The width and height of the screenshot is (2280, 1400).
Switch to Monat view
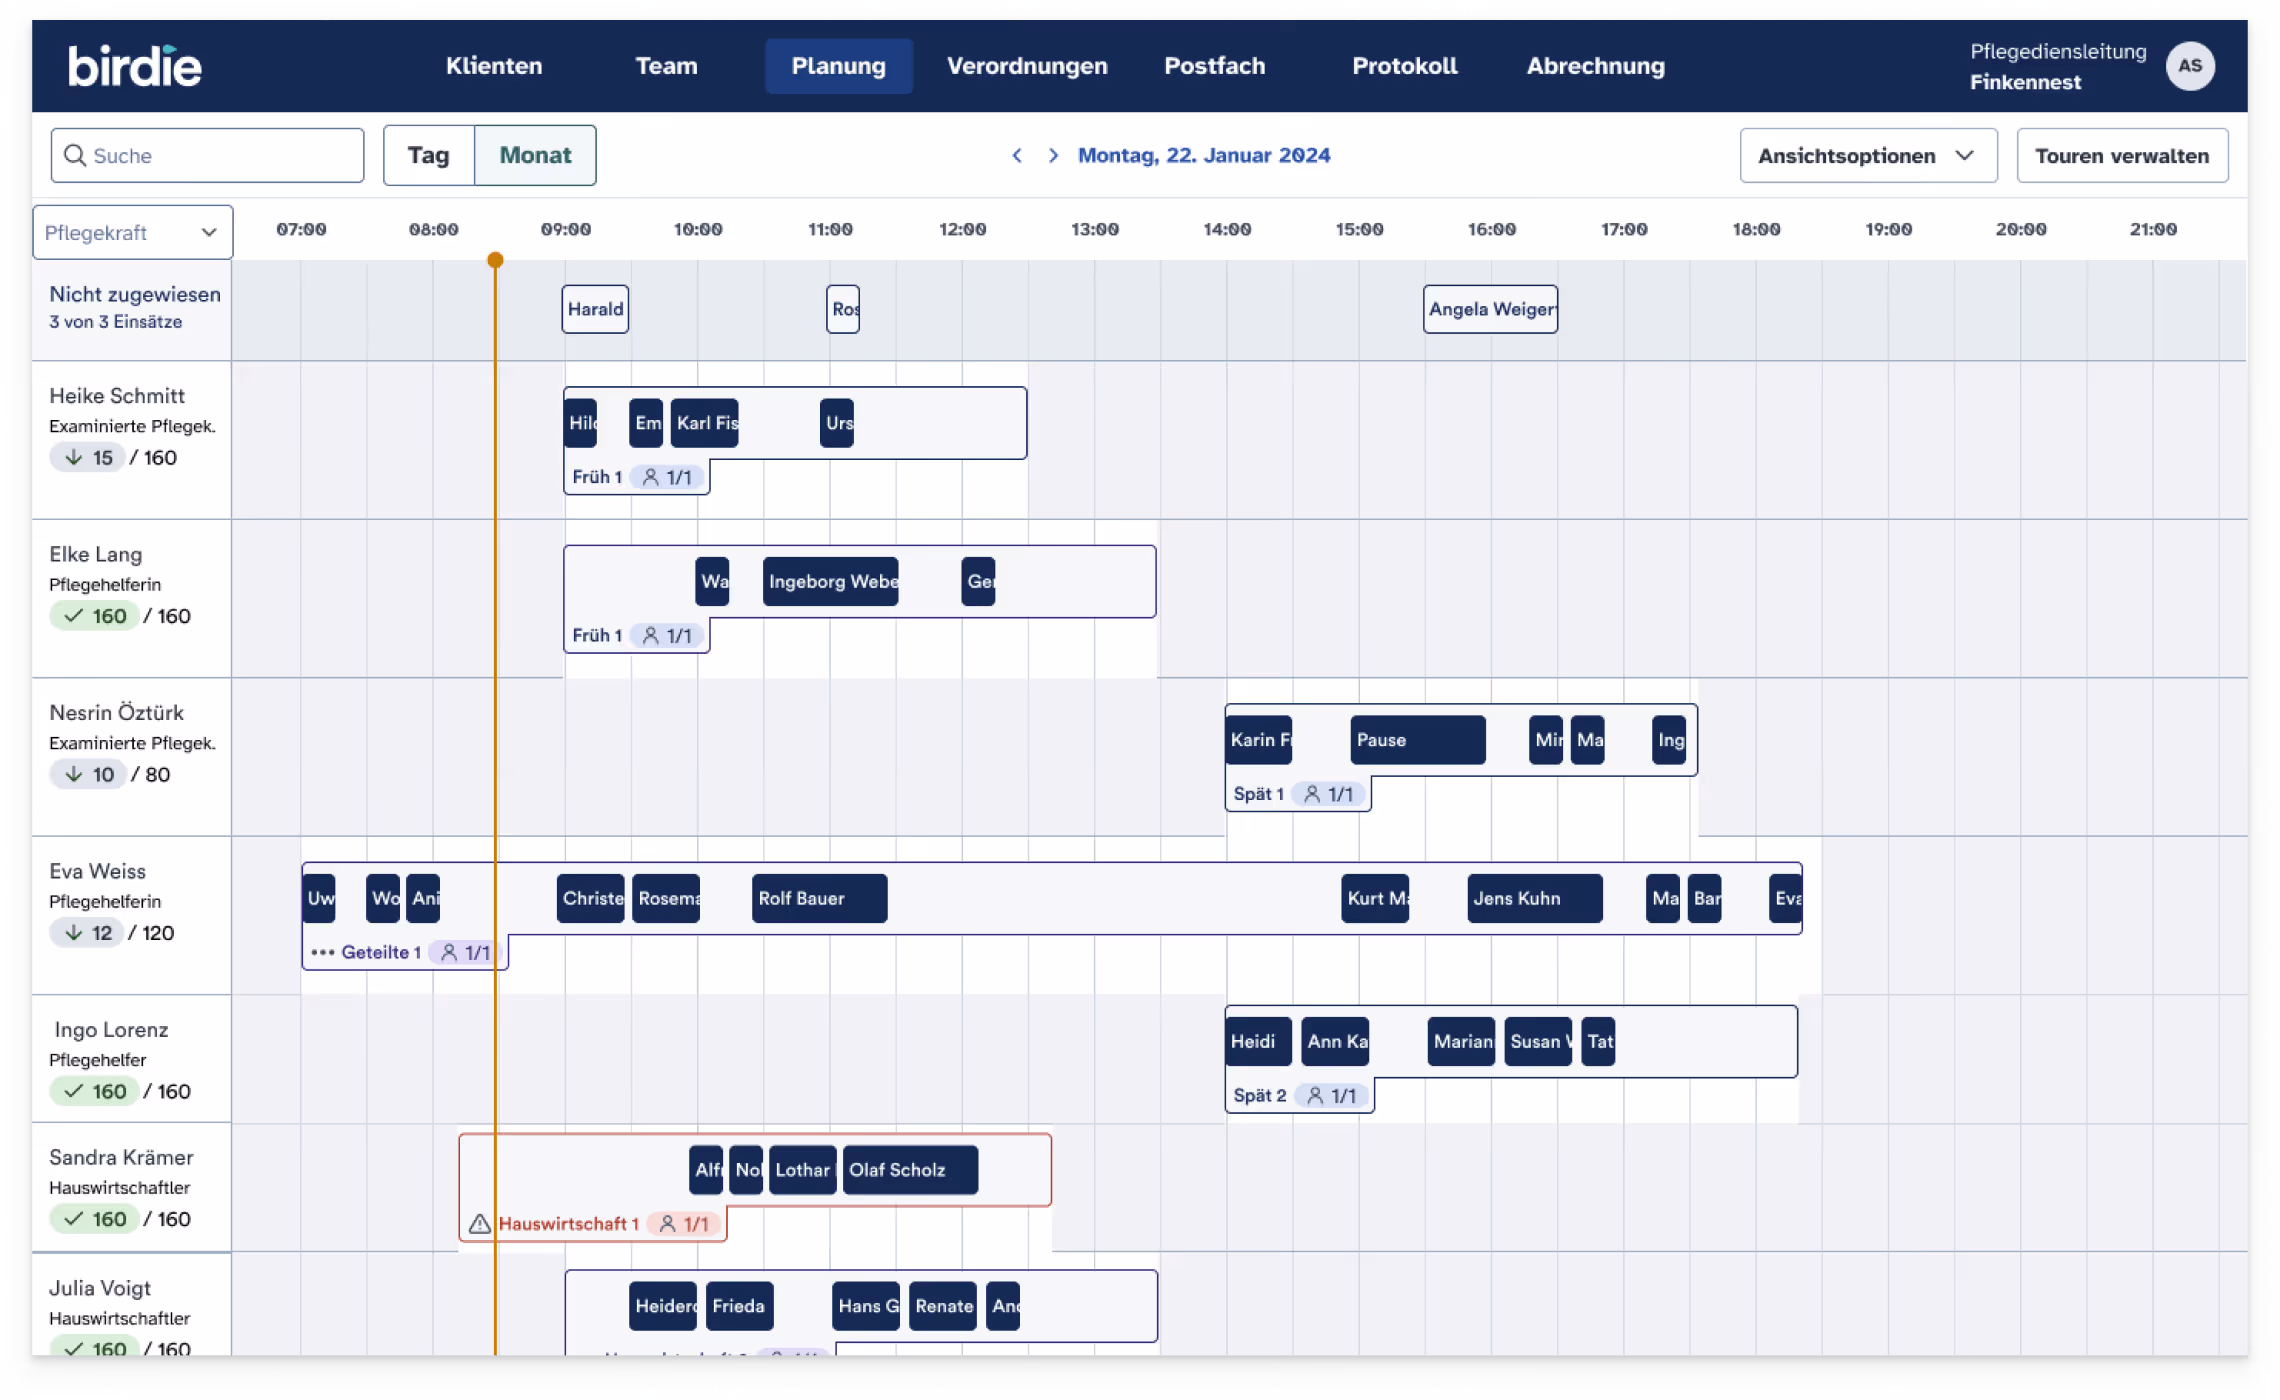(x=535, y=155)
